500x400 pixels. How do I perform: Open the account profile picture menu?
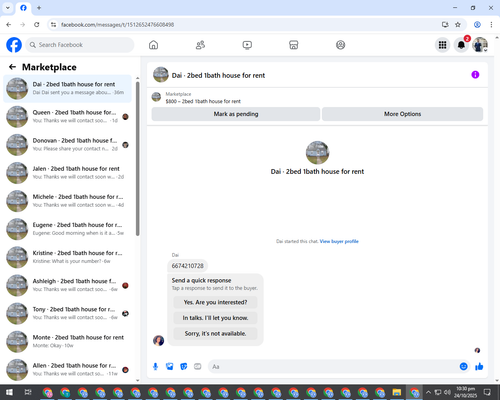(480, 45)
